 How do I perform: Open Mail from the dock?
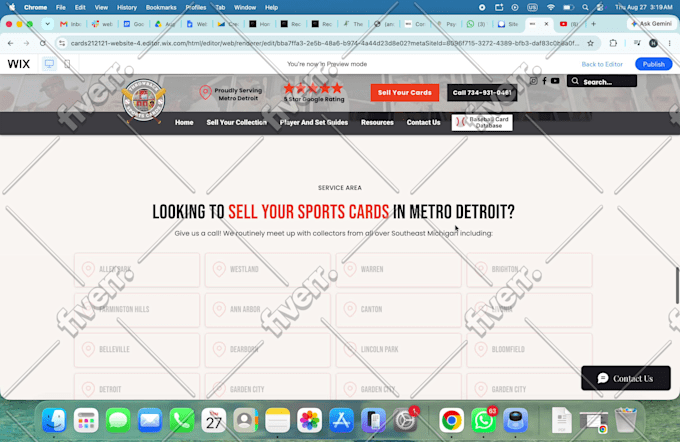[x=150, y=420]
